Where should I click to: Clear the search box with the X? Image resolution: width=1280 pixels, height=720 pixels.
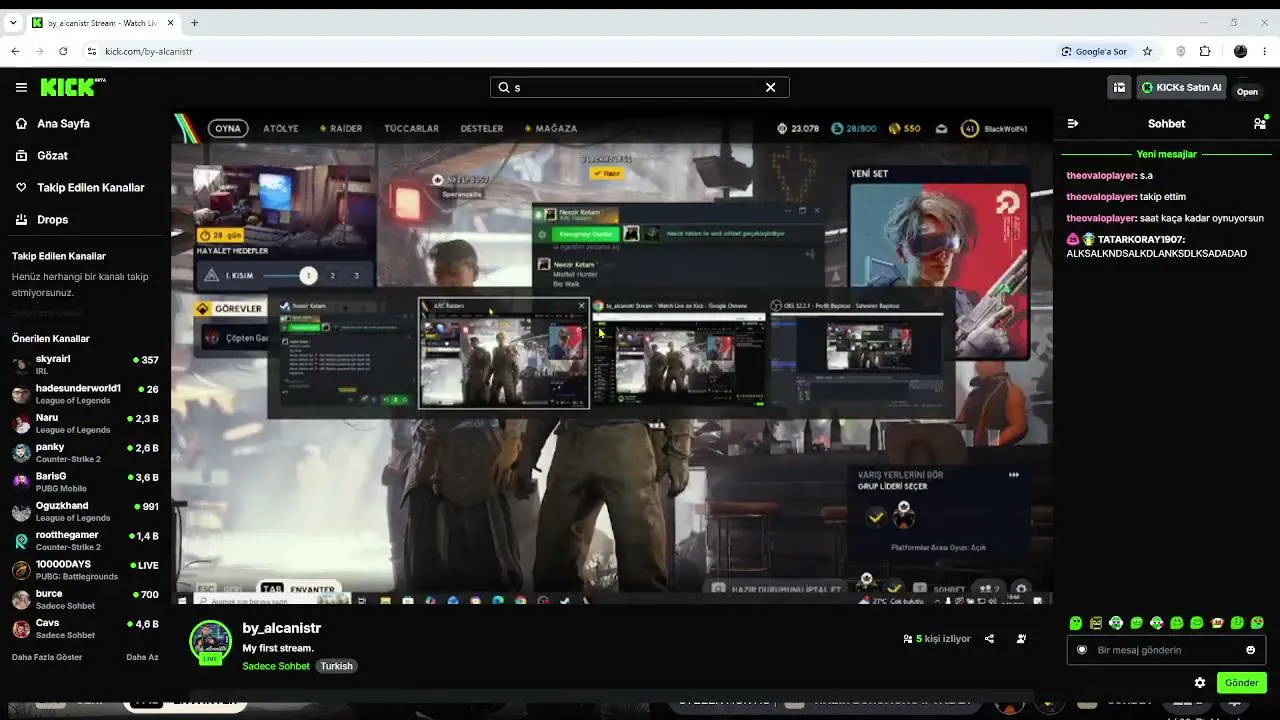[770, 87]
